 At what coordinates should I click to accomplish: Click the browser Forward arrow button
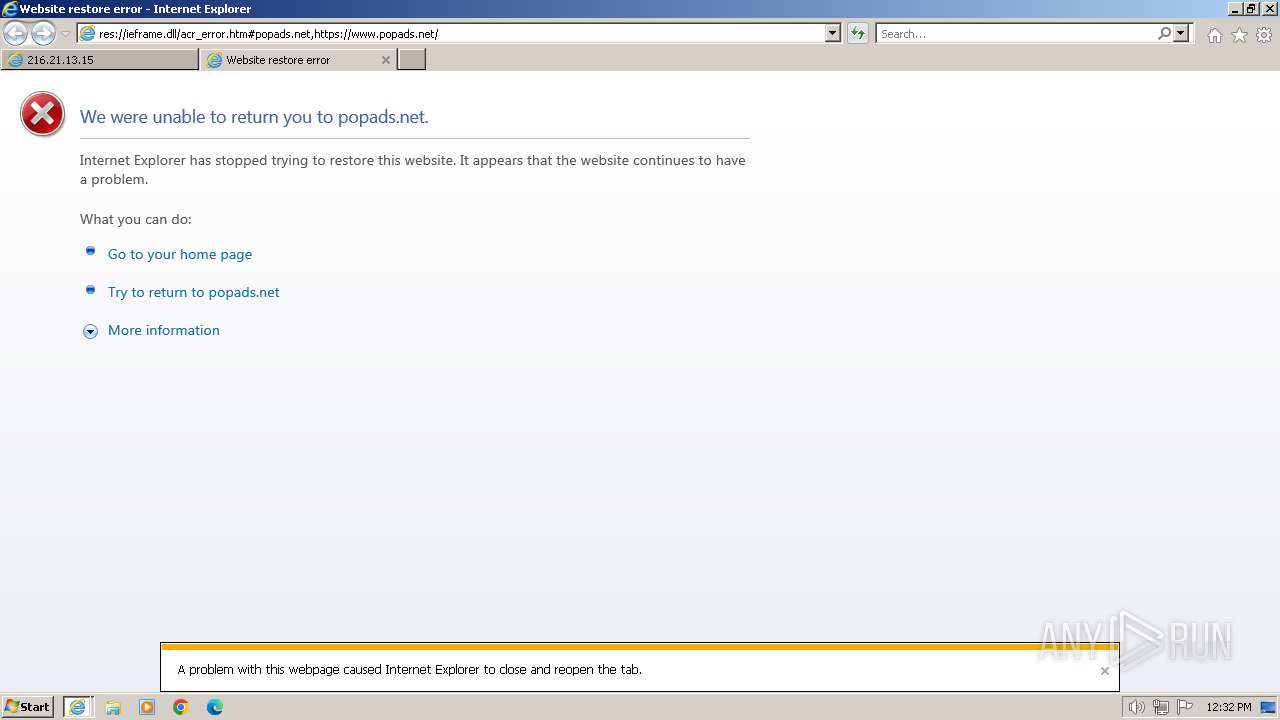coord(43,33)
